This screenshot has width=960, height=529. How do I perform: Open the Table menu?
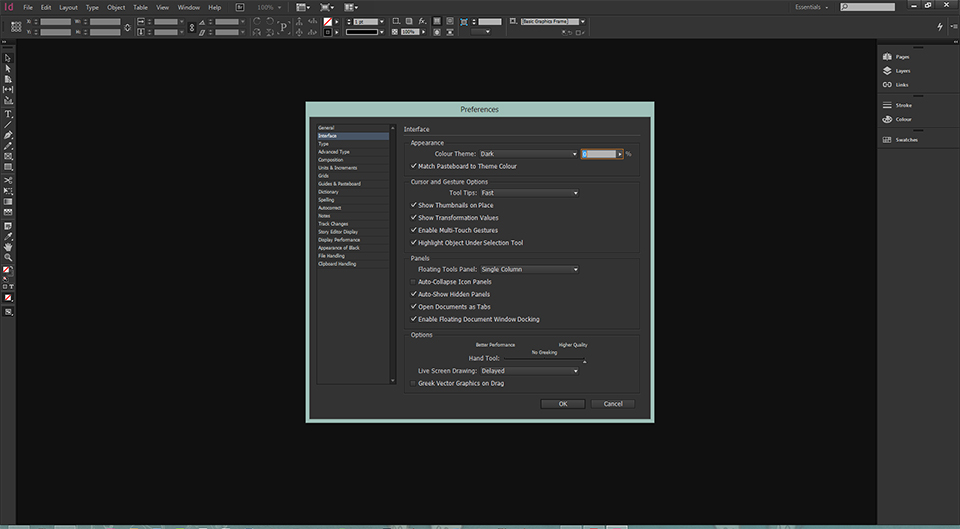[140, 7]
